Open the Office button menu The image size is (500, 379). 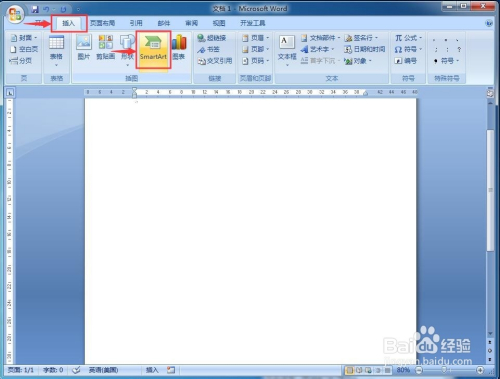point(15,14)
